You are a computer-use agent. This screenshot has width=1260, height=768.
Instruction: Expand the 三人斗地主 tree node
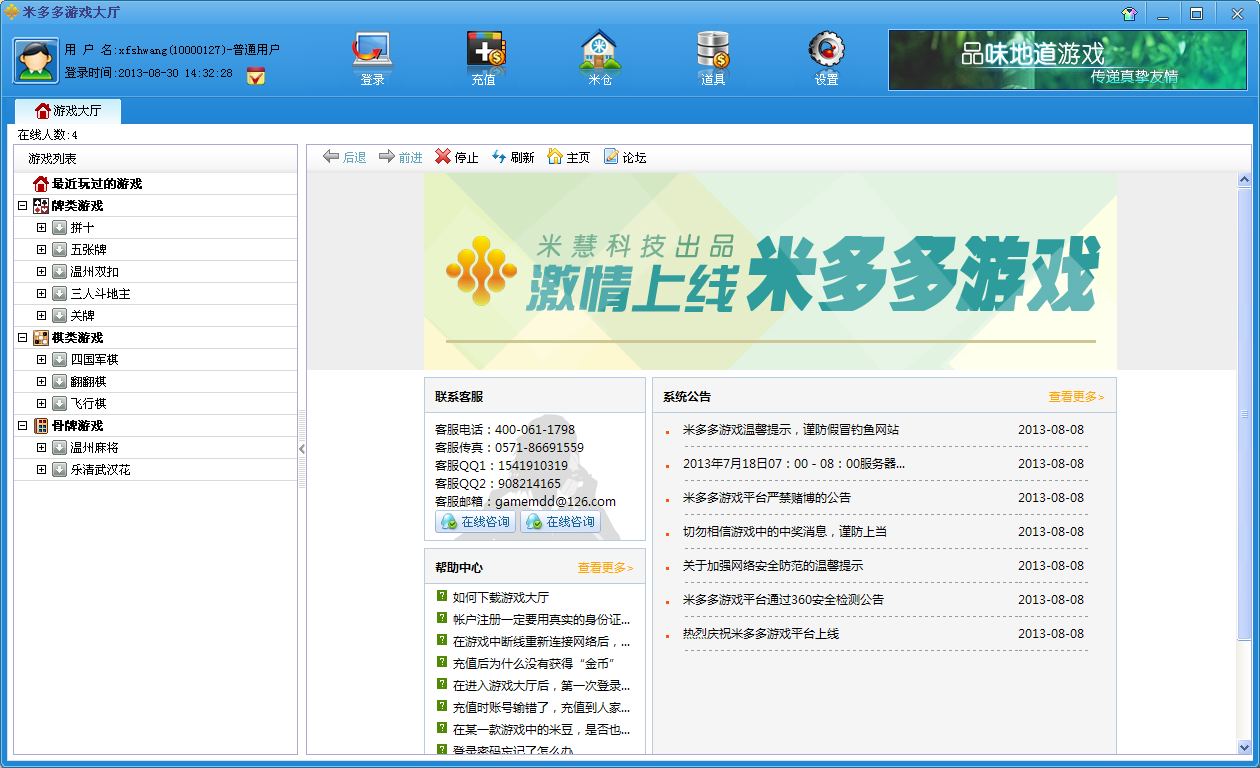[41, 294]
